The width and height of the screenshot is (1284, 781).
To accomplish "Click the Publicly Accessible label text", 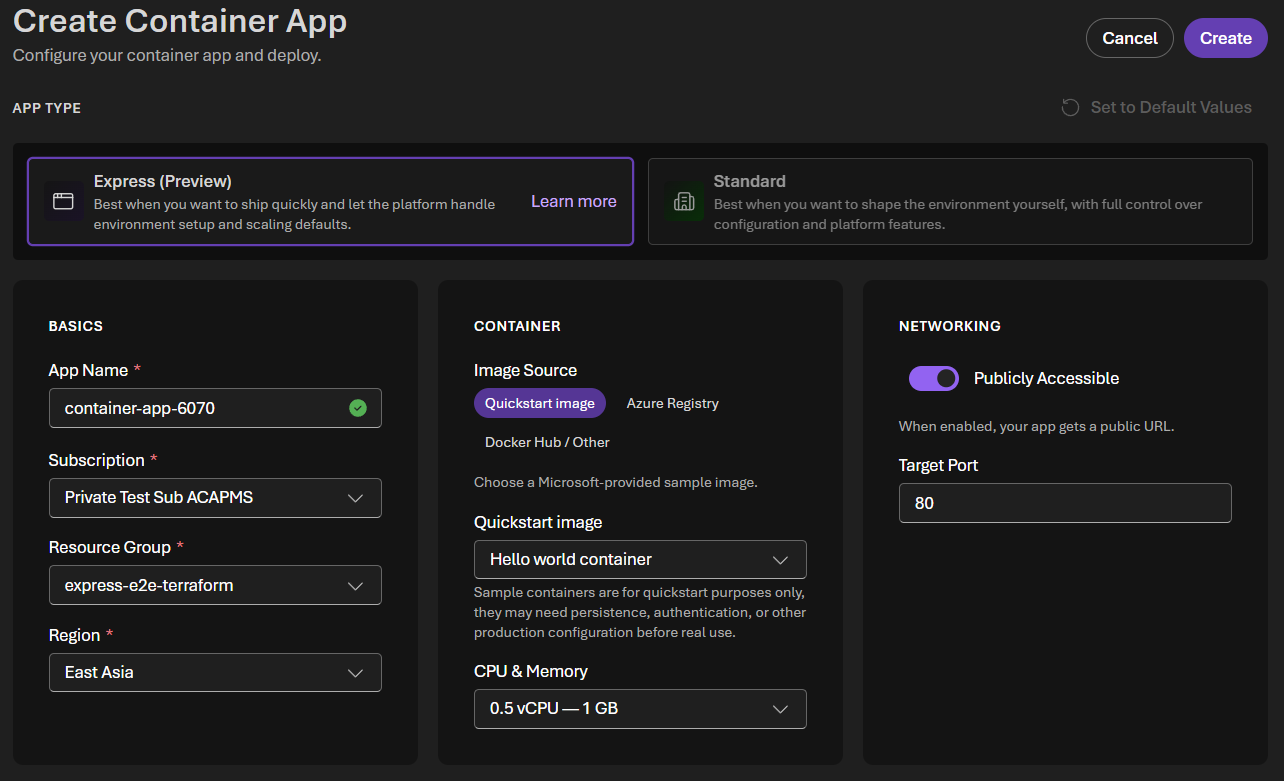I will pos(1046,378).
